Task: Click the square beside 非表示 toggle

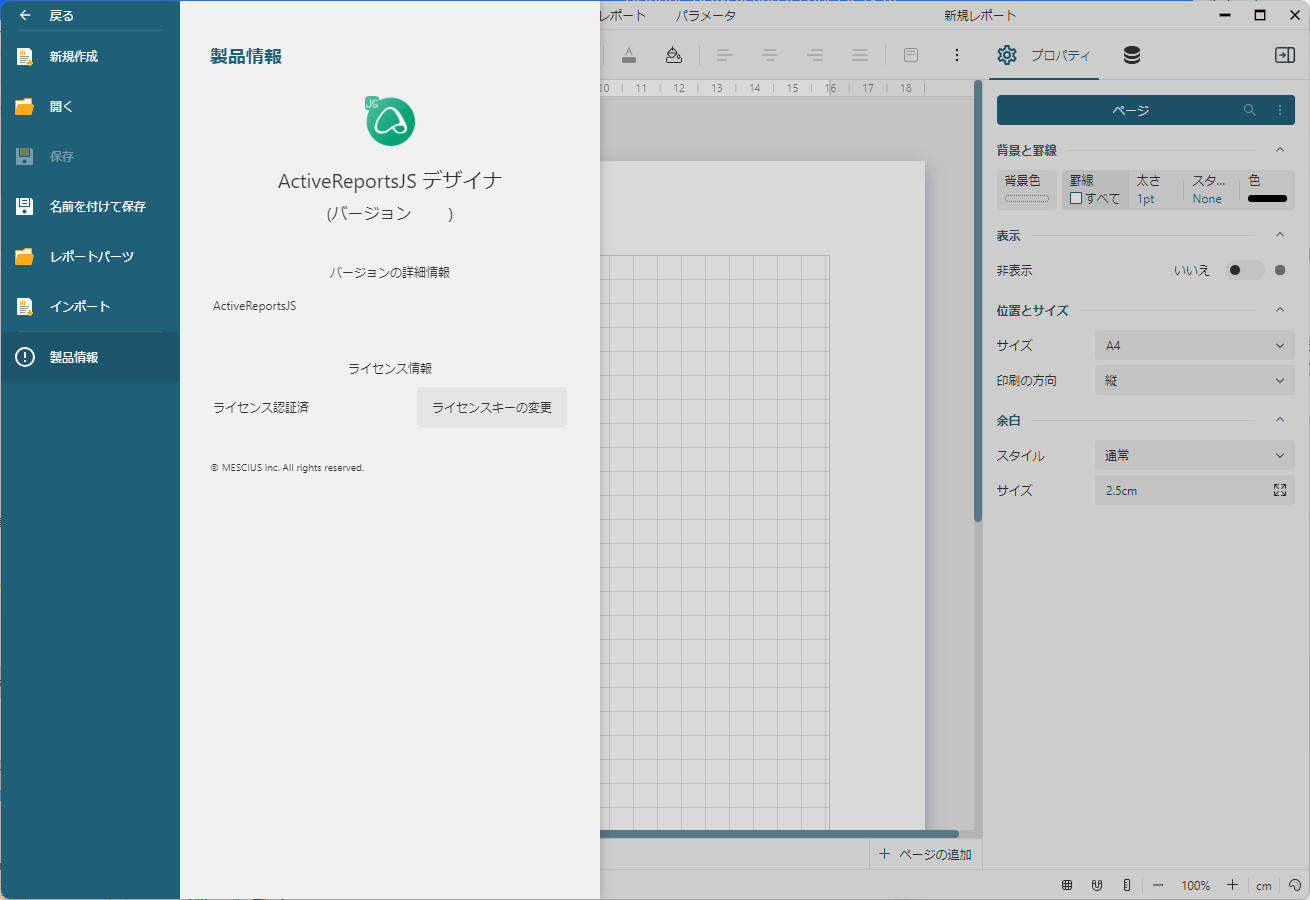Action: point(1280,270)
